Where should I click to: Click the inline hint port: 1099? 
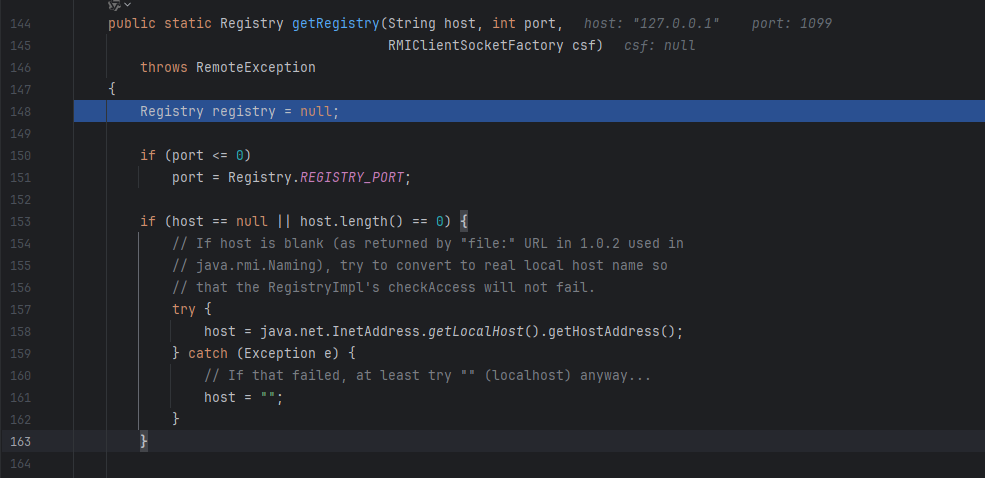tap(791, 23)
